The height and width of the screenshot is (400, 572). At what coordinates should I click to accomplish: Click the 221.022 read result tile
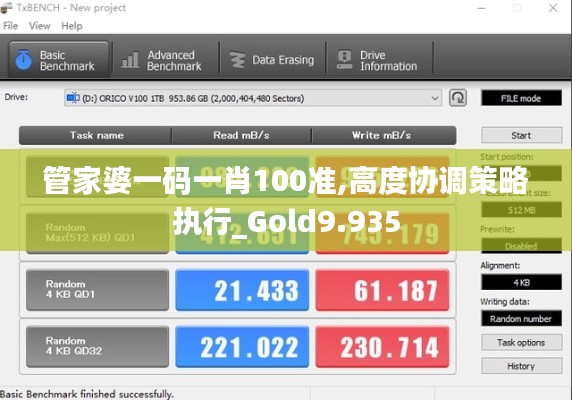coord(242,346)
